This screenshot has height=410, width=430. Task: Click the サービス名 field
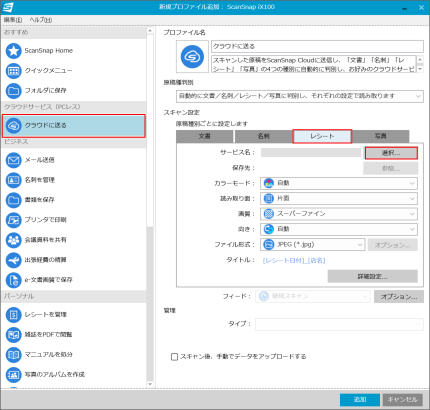pos(311,153)
